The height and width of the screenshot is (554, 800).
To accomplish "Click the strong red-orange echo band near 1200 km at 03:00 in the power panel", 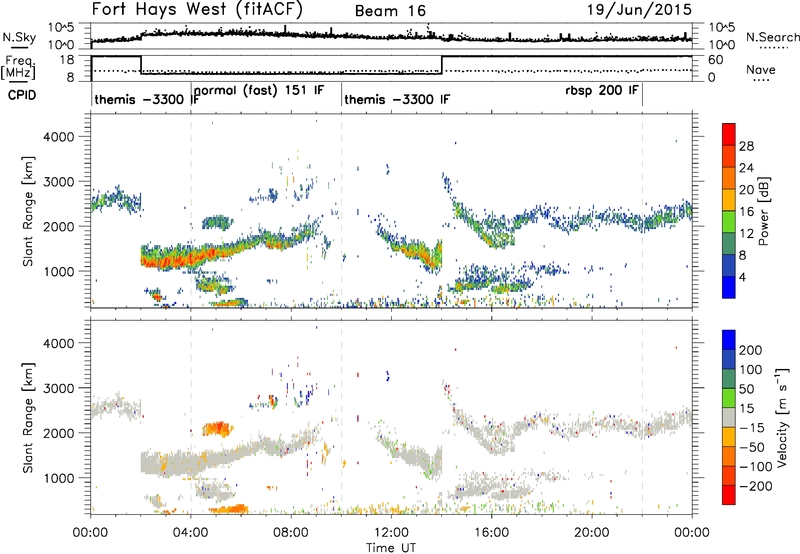I will coord(168,261).
